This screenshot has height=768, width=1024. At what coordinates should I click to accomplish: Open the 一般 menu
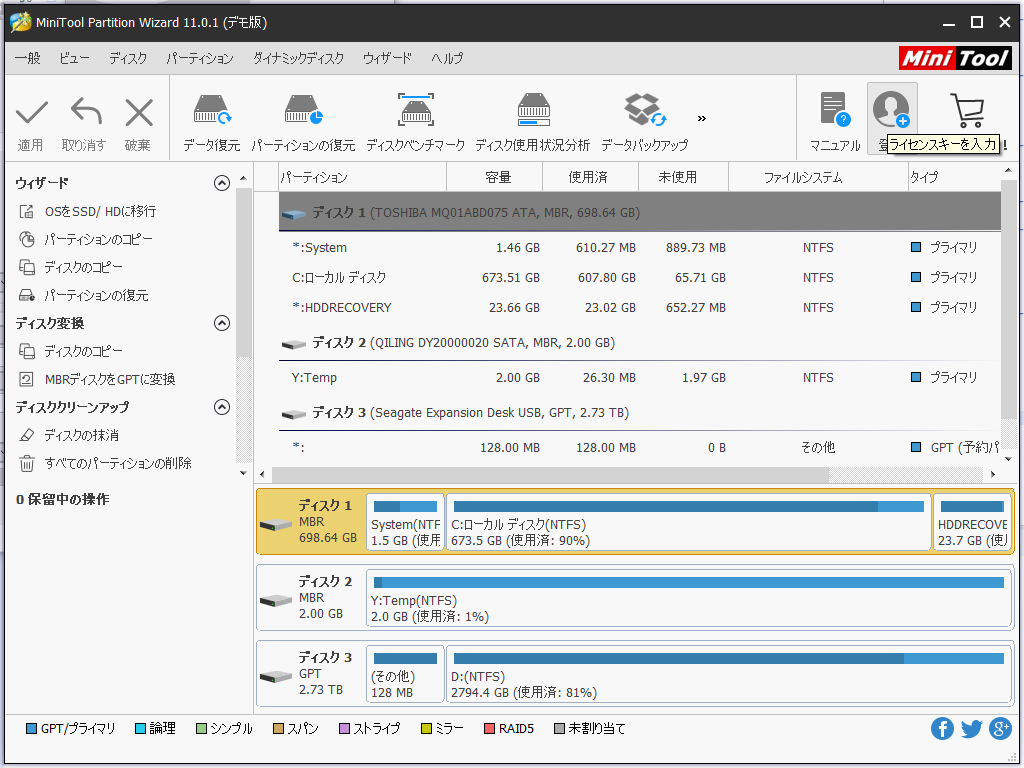(x=27, y=58)
